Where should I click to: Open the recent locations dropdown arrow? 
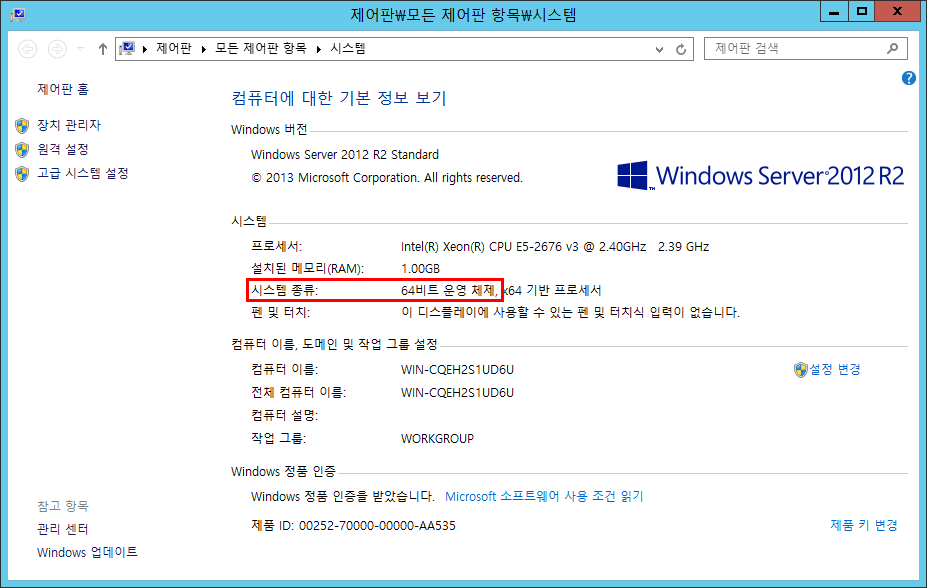pyautogui.click(x=80, y=48)
